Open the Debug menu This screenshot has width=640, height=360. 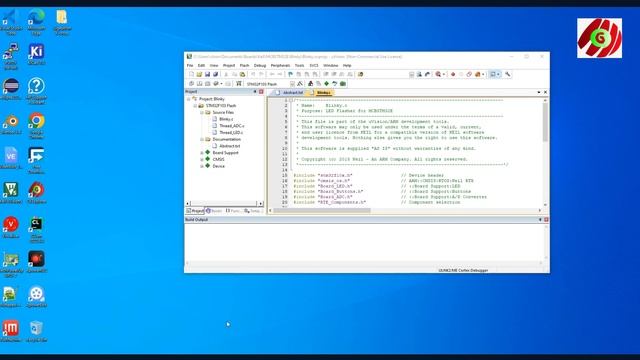(x=260, y=65)
